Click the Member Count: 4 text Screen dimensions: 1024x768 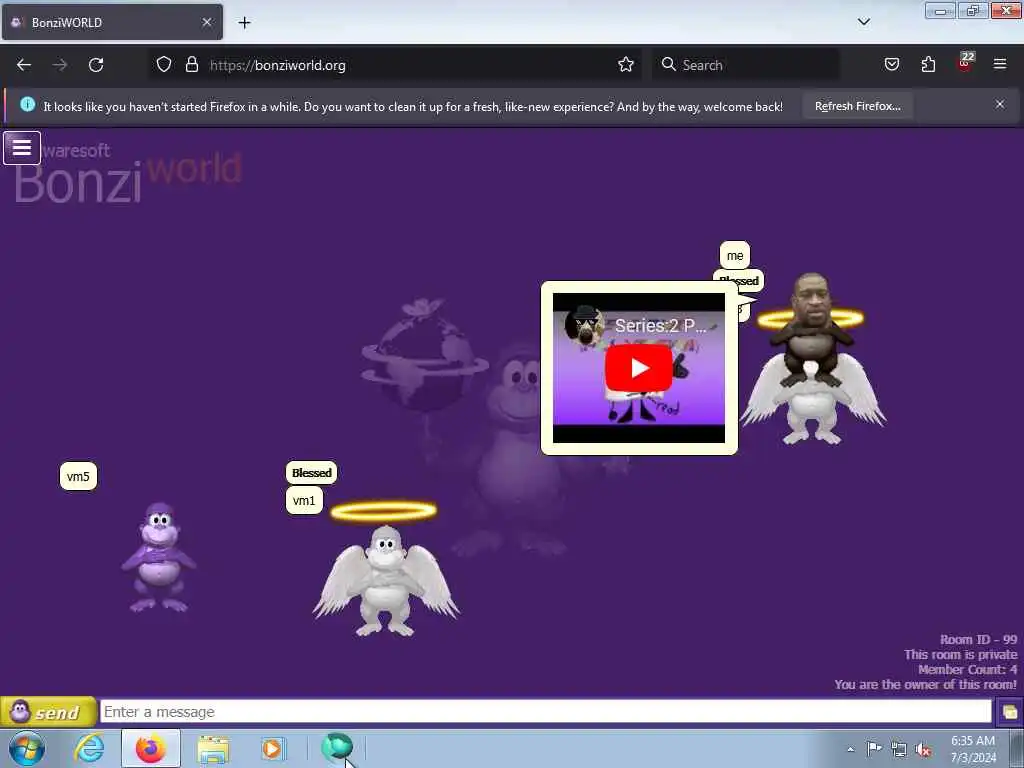[x=967, y=669]
